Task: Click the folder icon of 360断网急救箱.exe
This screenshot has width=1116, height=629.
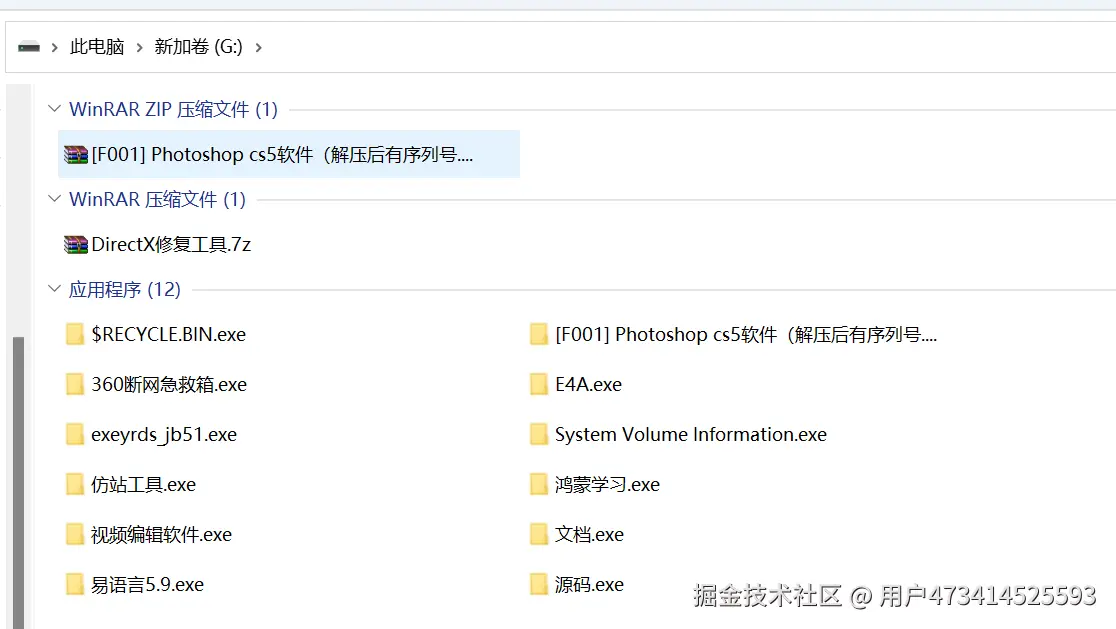Action: pyautogui.click(x=75, y=384)
